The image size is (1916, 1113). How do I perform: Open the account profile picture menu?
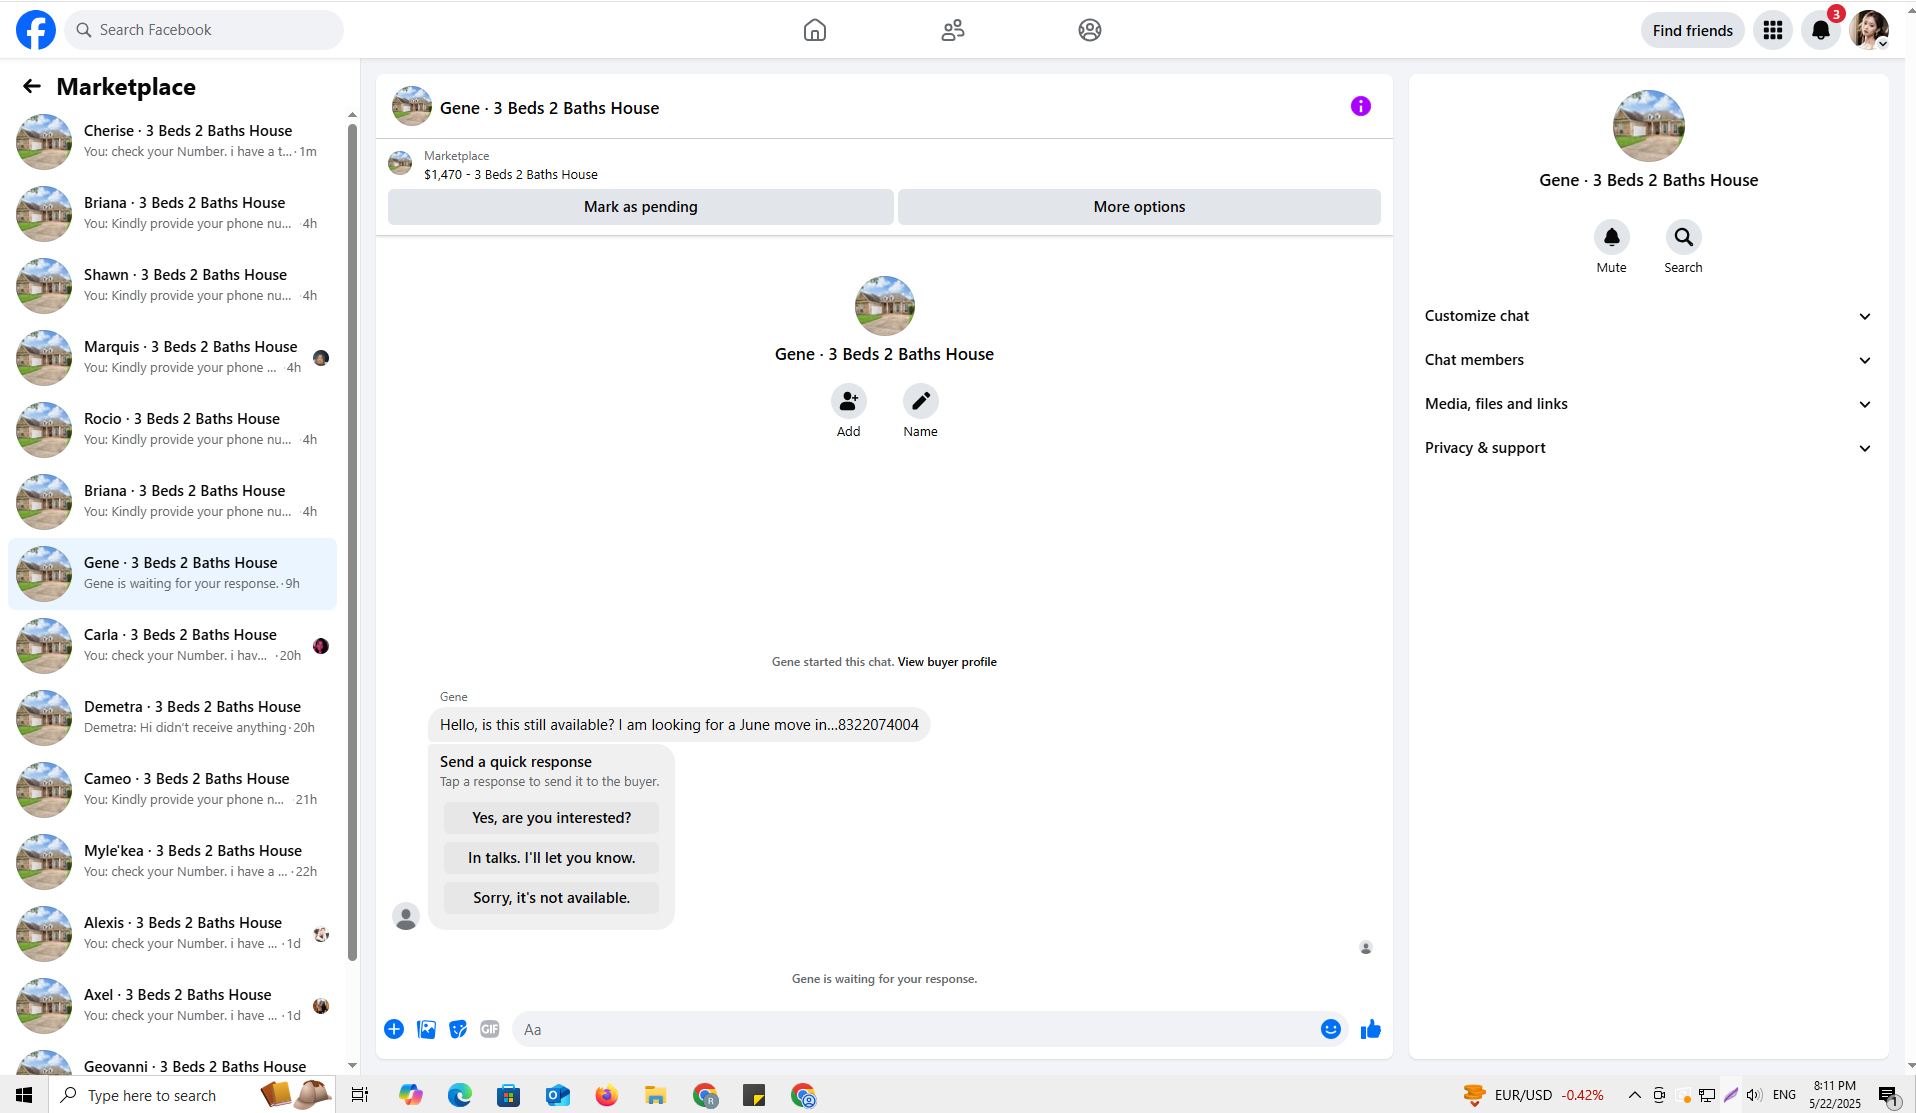click(1869, 30)
